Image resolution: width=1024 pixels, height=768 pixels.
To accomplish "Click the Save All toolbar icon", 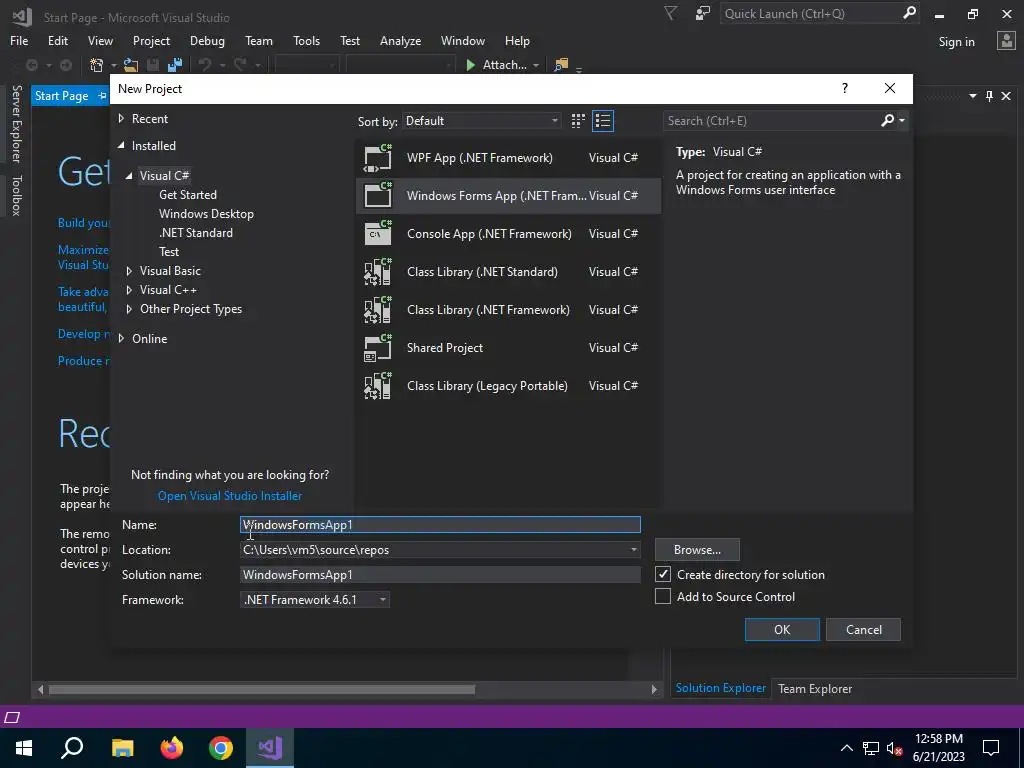I will click(x=174, y=65).
